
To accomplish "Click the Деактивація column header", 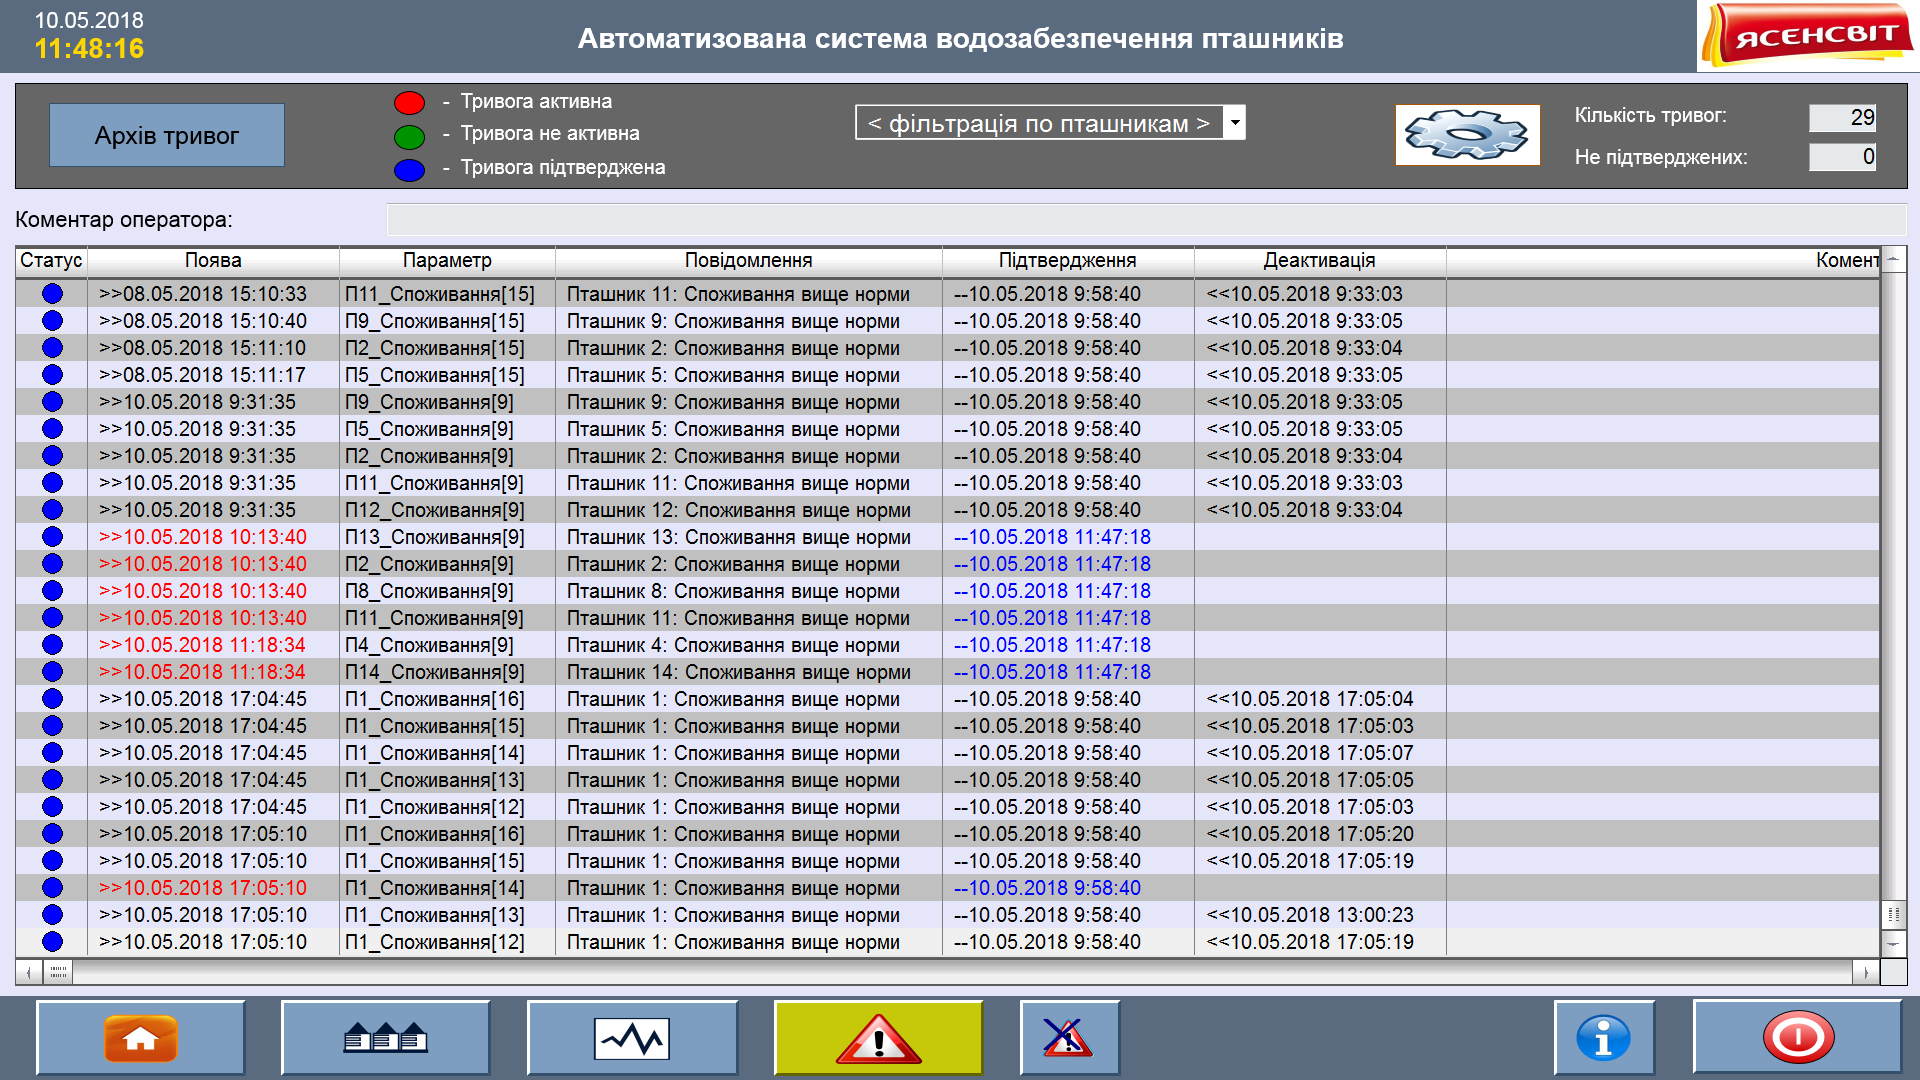I will 1319,261.
